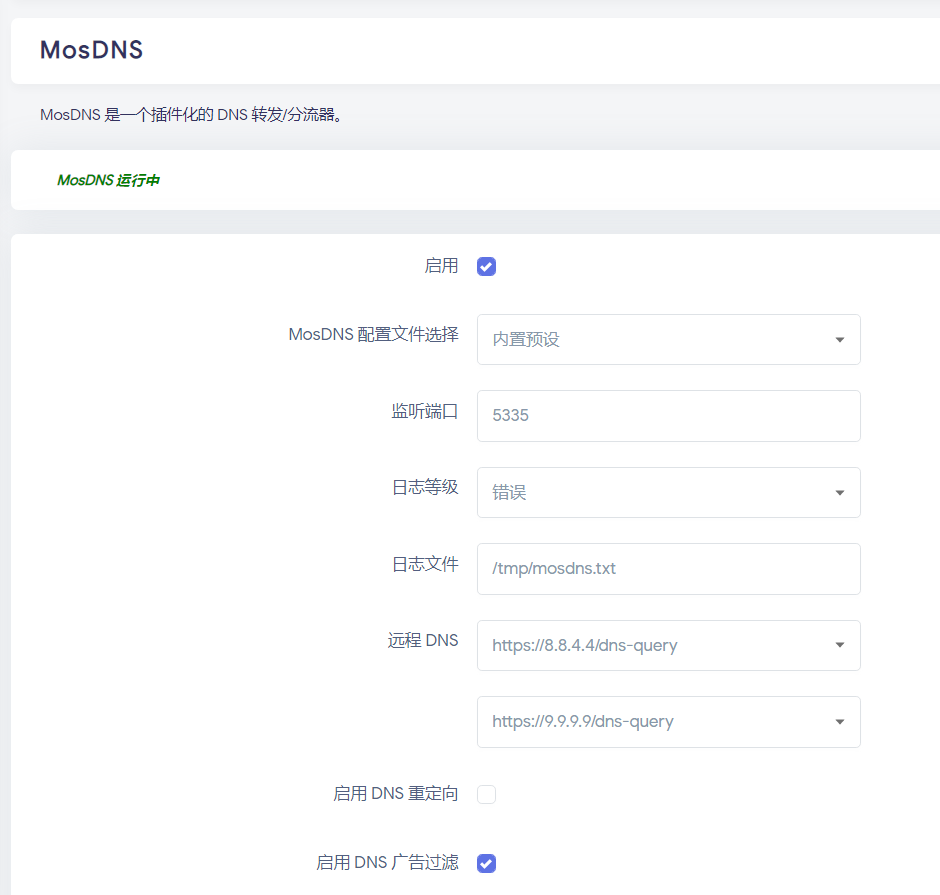Click the chevron on the 9.9.9.9 remote DNS field
940x895 pixels.
pos(840,721)
